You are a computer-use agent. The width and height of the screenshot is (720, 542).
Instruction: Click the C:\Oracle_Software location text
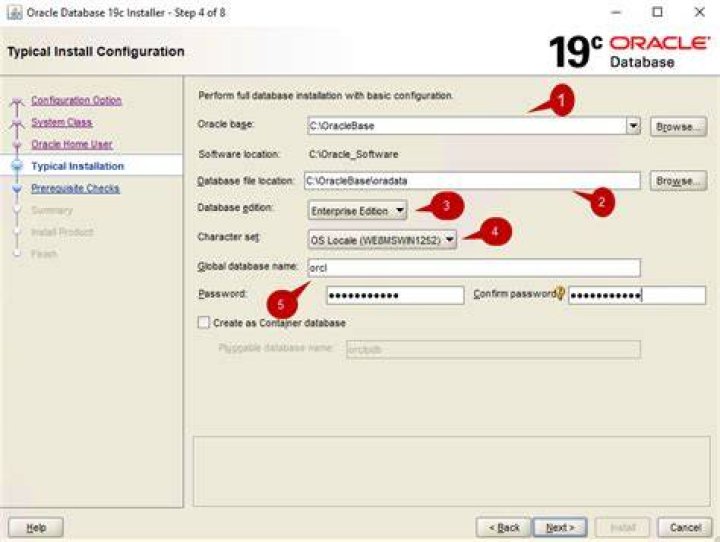click(x=354, y=154)
